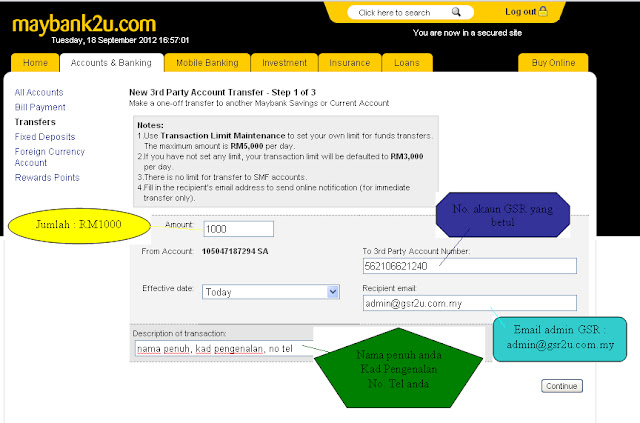Click the From Account number 105047187294 SA
Viewport: 640px width, 423px height.
point(235,251)
